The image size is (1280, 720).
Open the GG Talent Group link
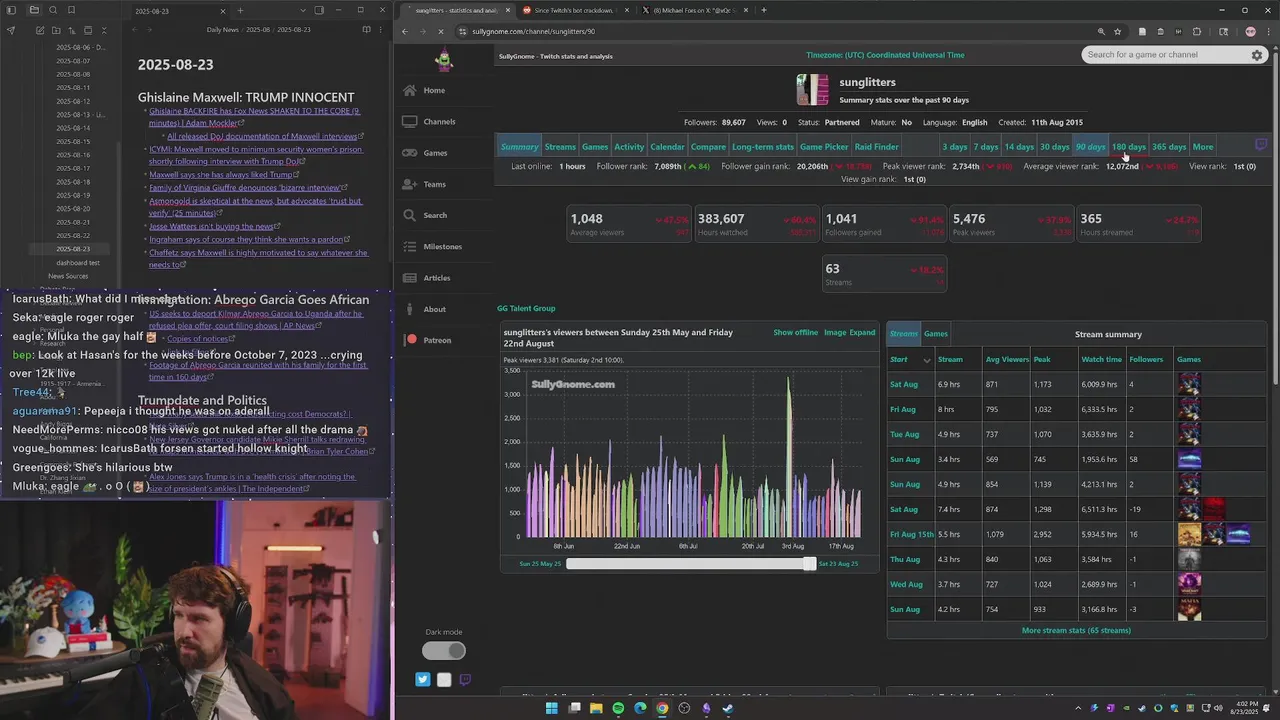coord(526,308)
